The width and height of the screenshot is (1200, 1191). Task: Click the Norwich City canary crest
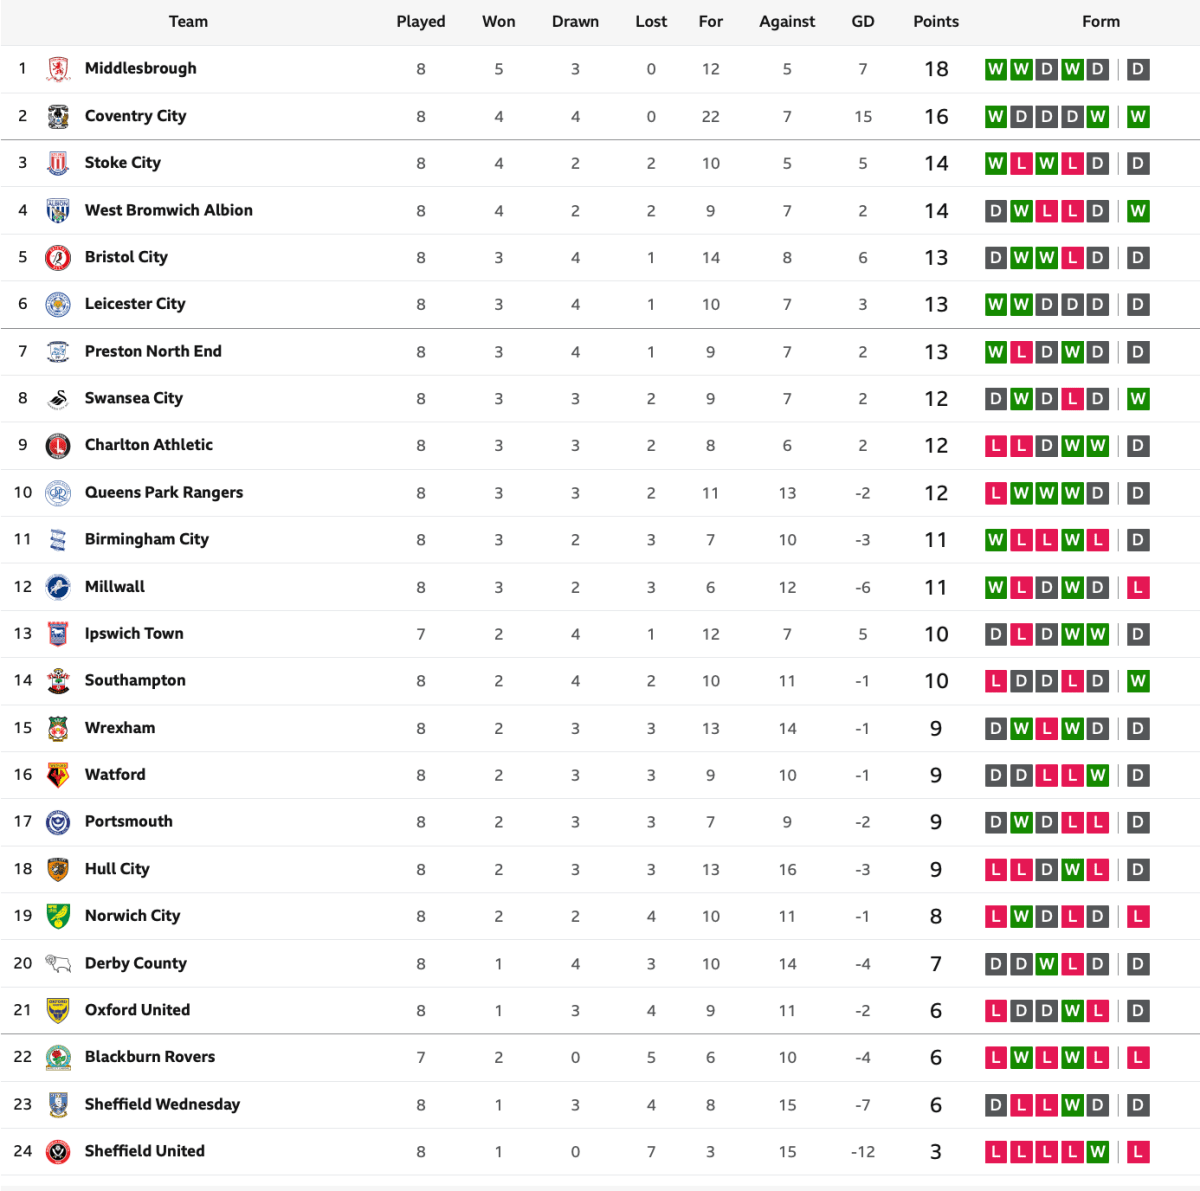click(x=58, y=916)
